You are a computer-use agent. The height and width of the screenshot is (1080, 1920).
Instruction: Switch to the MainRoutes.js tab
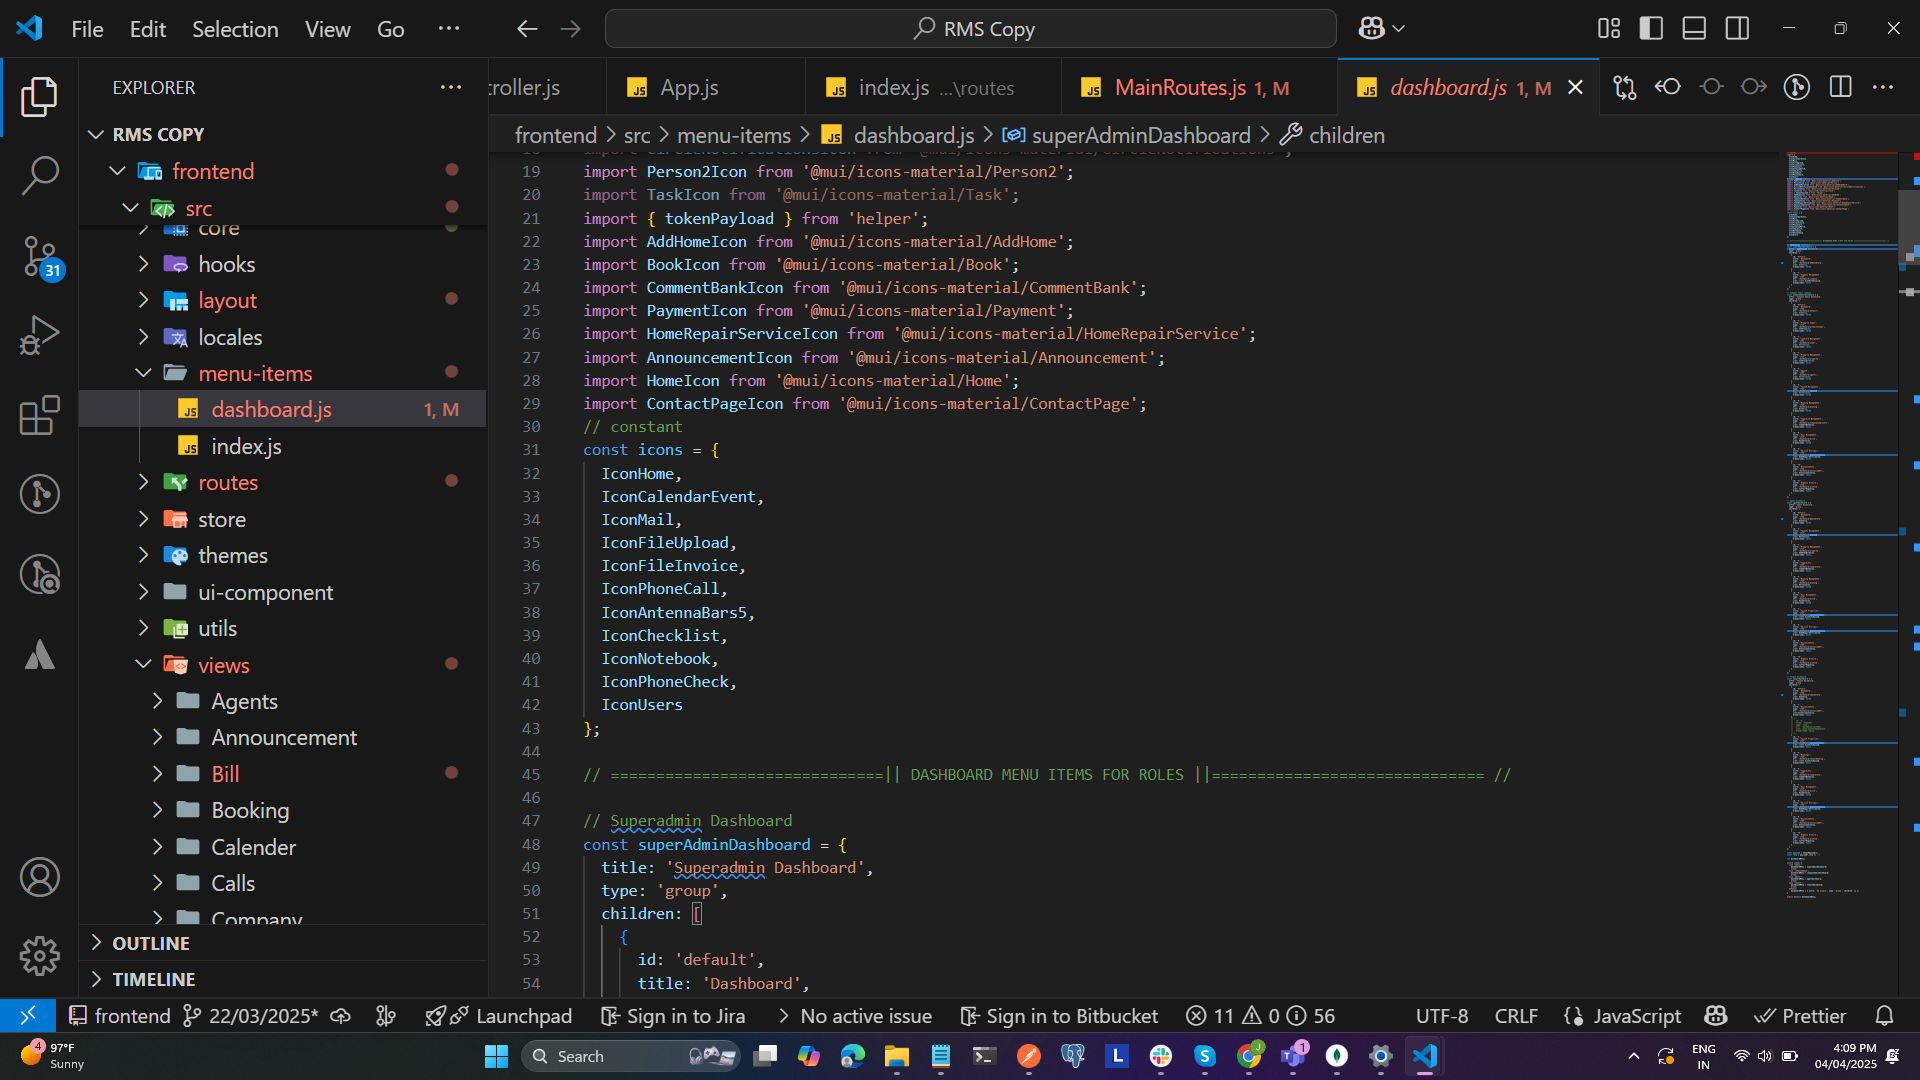click(x=1180, y=88)
